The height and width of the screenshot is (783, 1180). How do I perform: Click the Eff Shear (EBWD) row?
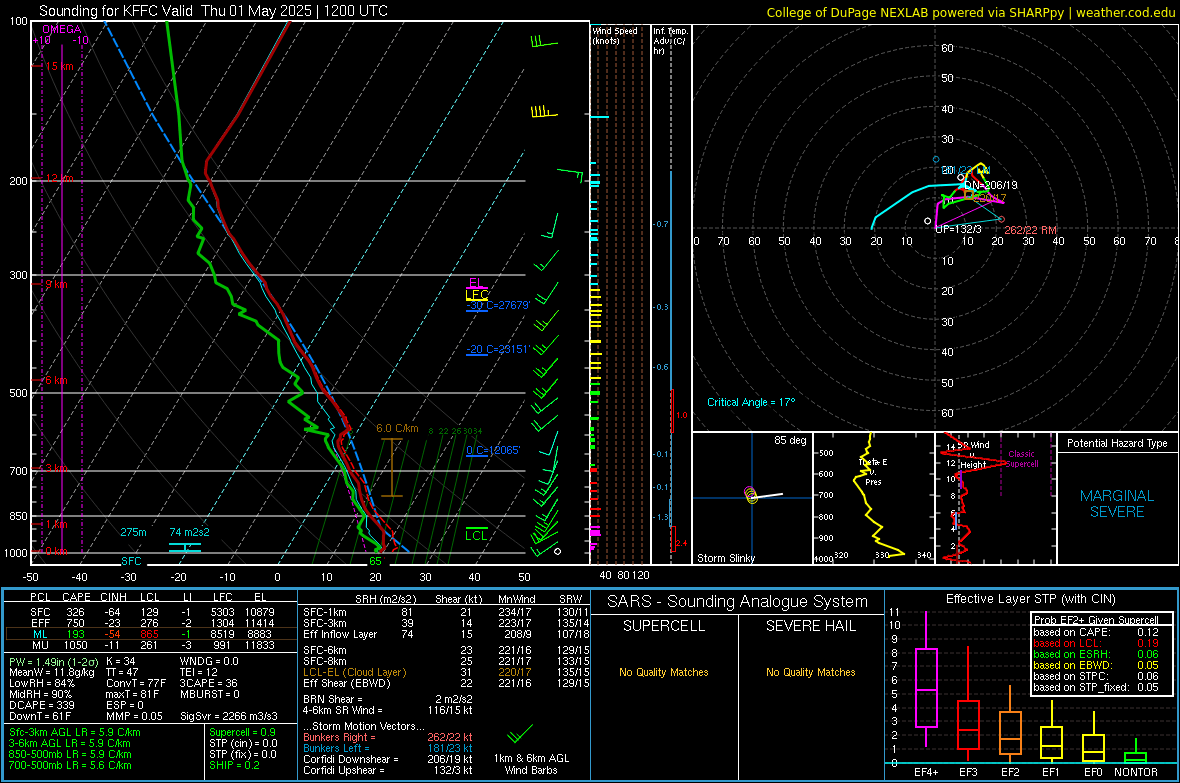(446, 684)
